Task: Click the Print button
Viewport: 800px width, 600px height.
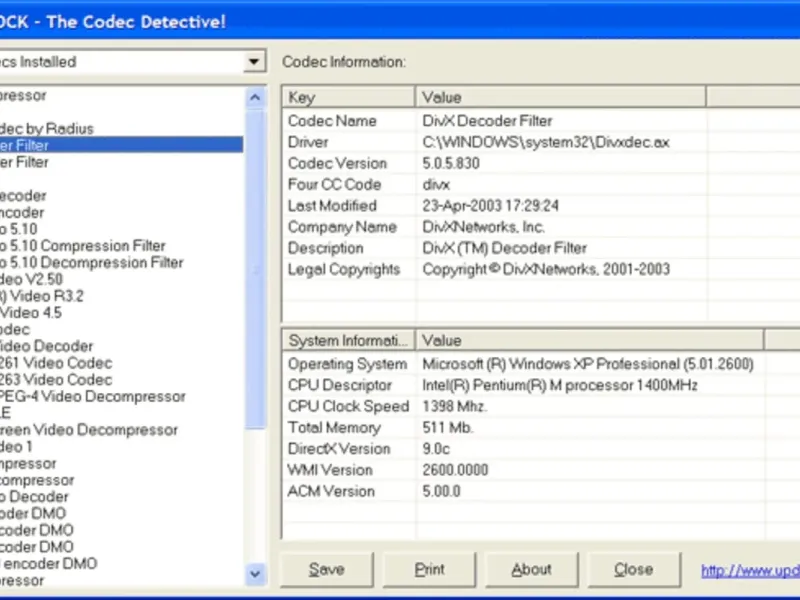Action: [429, 569]
